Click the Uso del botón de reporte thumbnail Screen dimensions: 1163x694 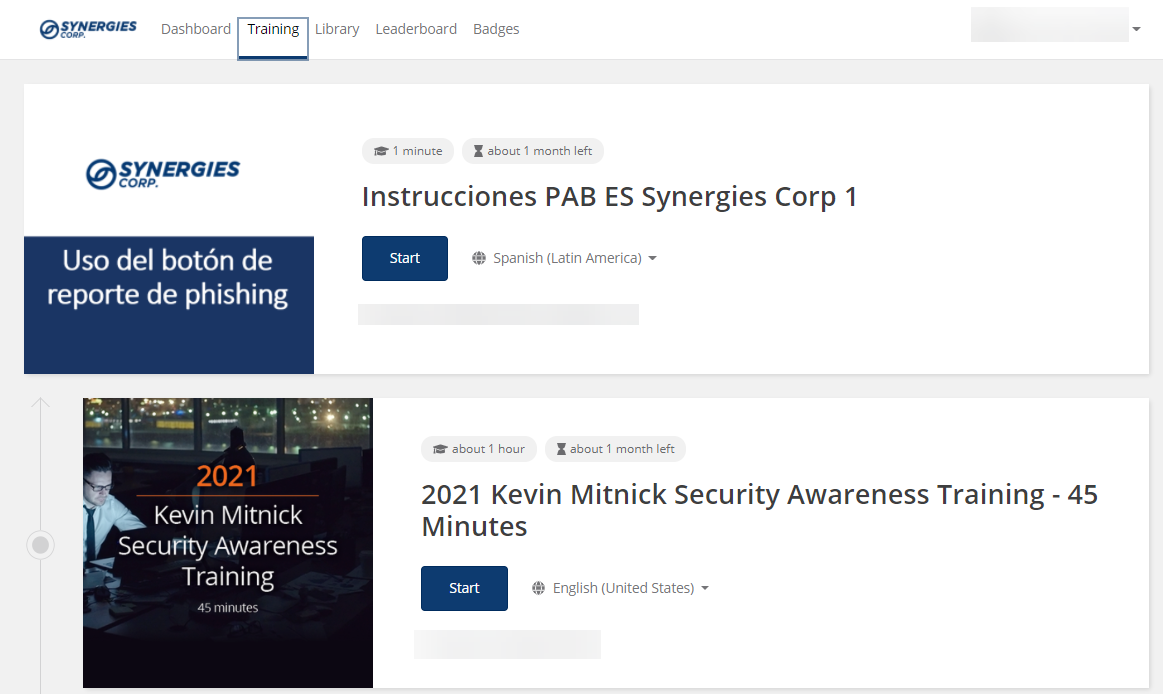tap(169, 229)
